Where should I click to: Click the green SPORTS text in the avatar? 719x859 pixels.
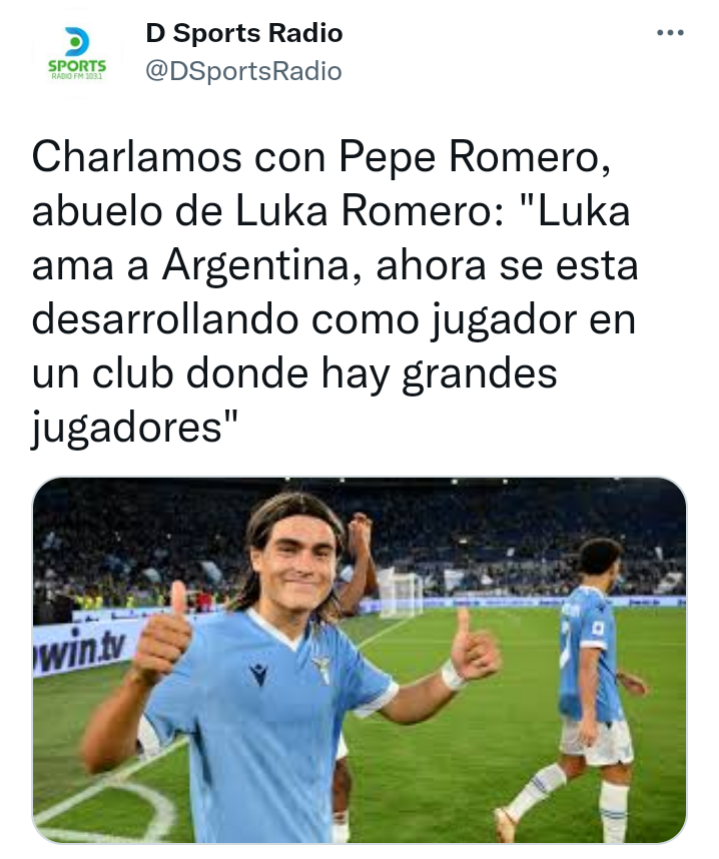77,66
